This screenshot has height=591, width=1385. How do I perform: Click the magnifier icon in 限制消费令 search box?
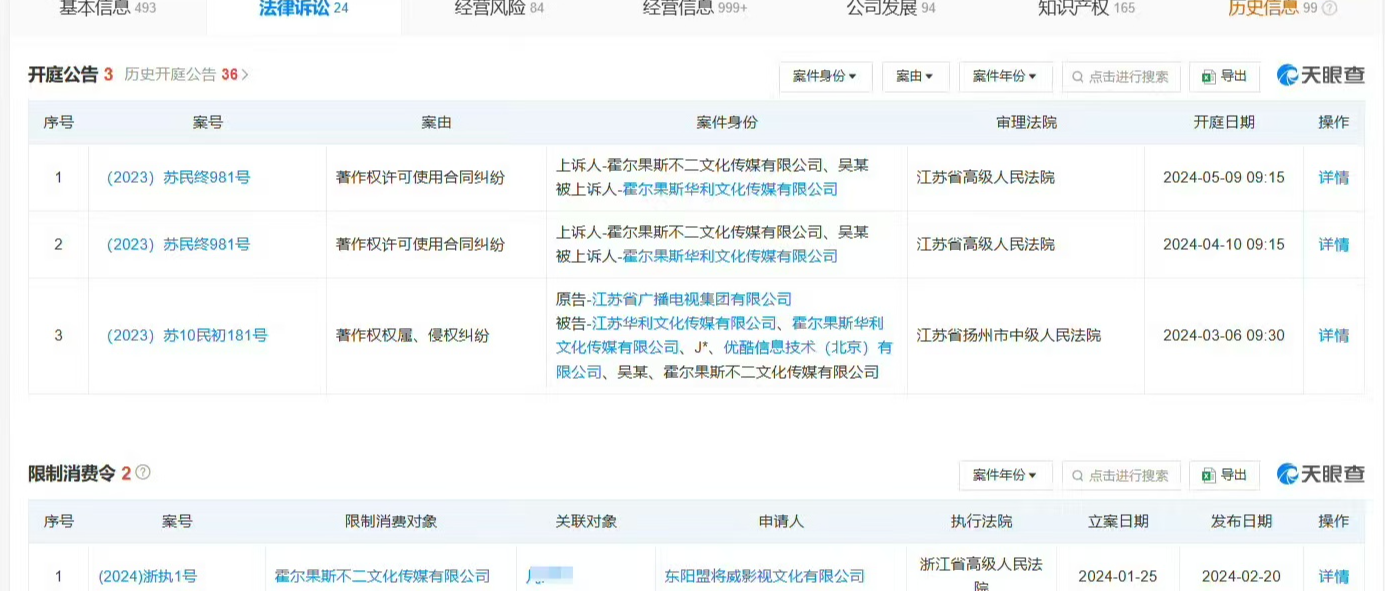pyautogui.click(x=1078, y=475)
